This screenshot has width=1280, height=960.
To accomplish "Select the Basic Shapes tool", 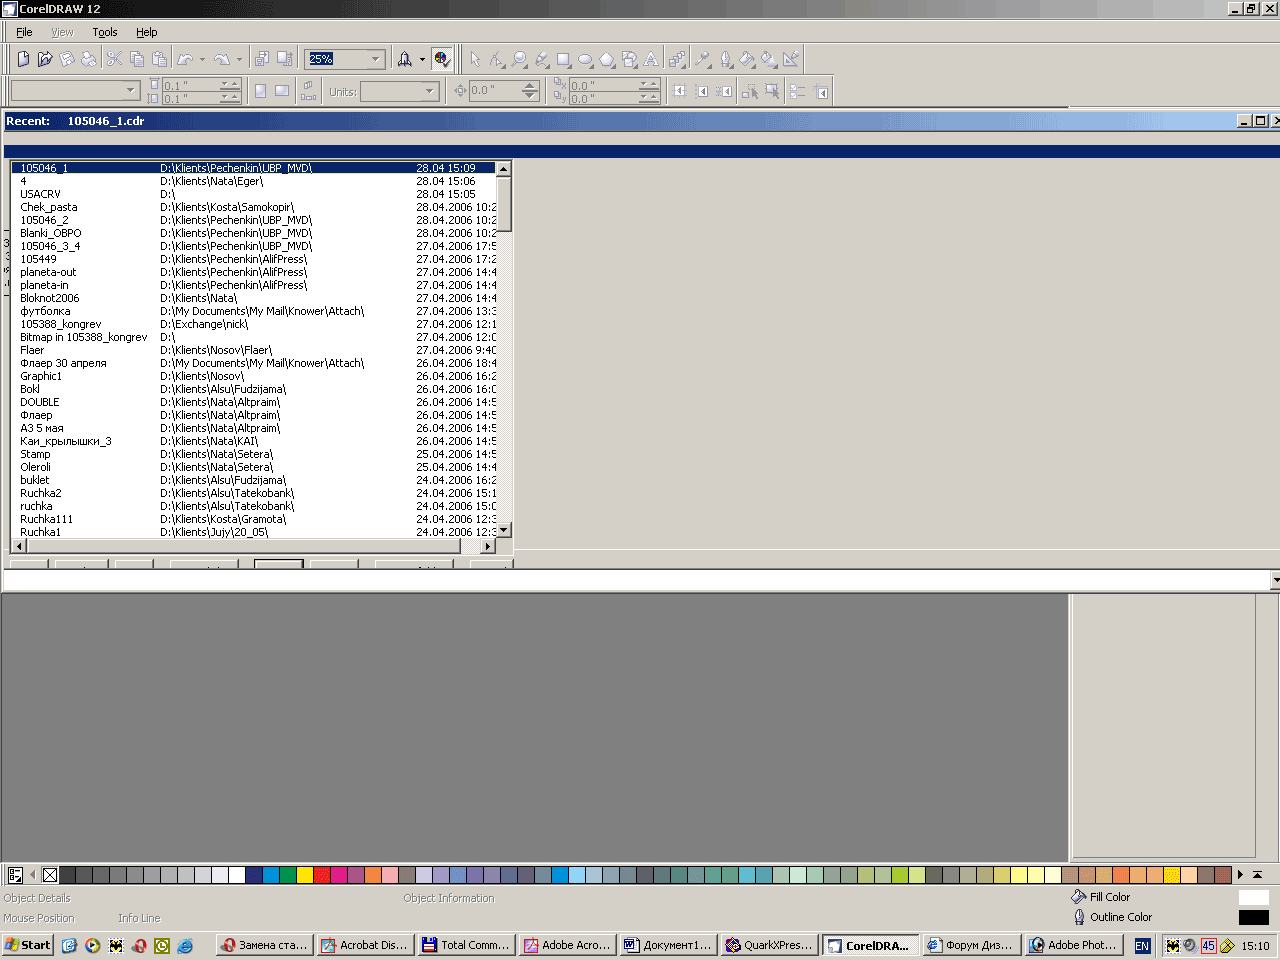I will pyautogui.click(x=629, y=59).
